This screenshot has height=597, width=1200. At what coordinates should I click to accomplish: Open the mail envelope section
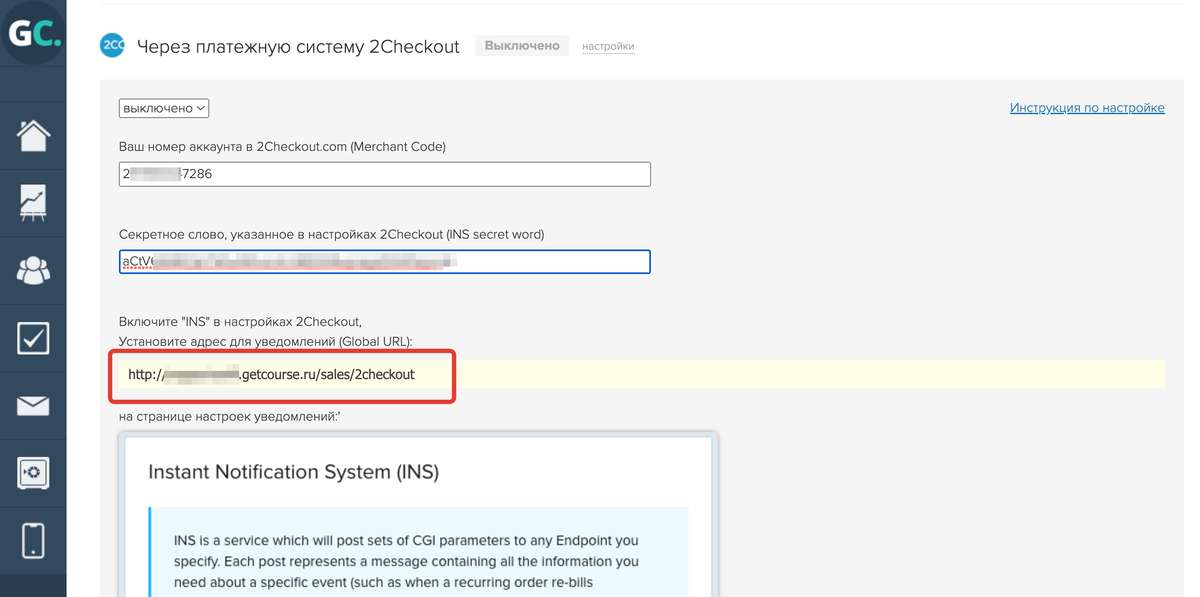coord(33,406)
